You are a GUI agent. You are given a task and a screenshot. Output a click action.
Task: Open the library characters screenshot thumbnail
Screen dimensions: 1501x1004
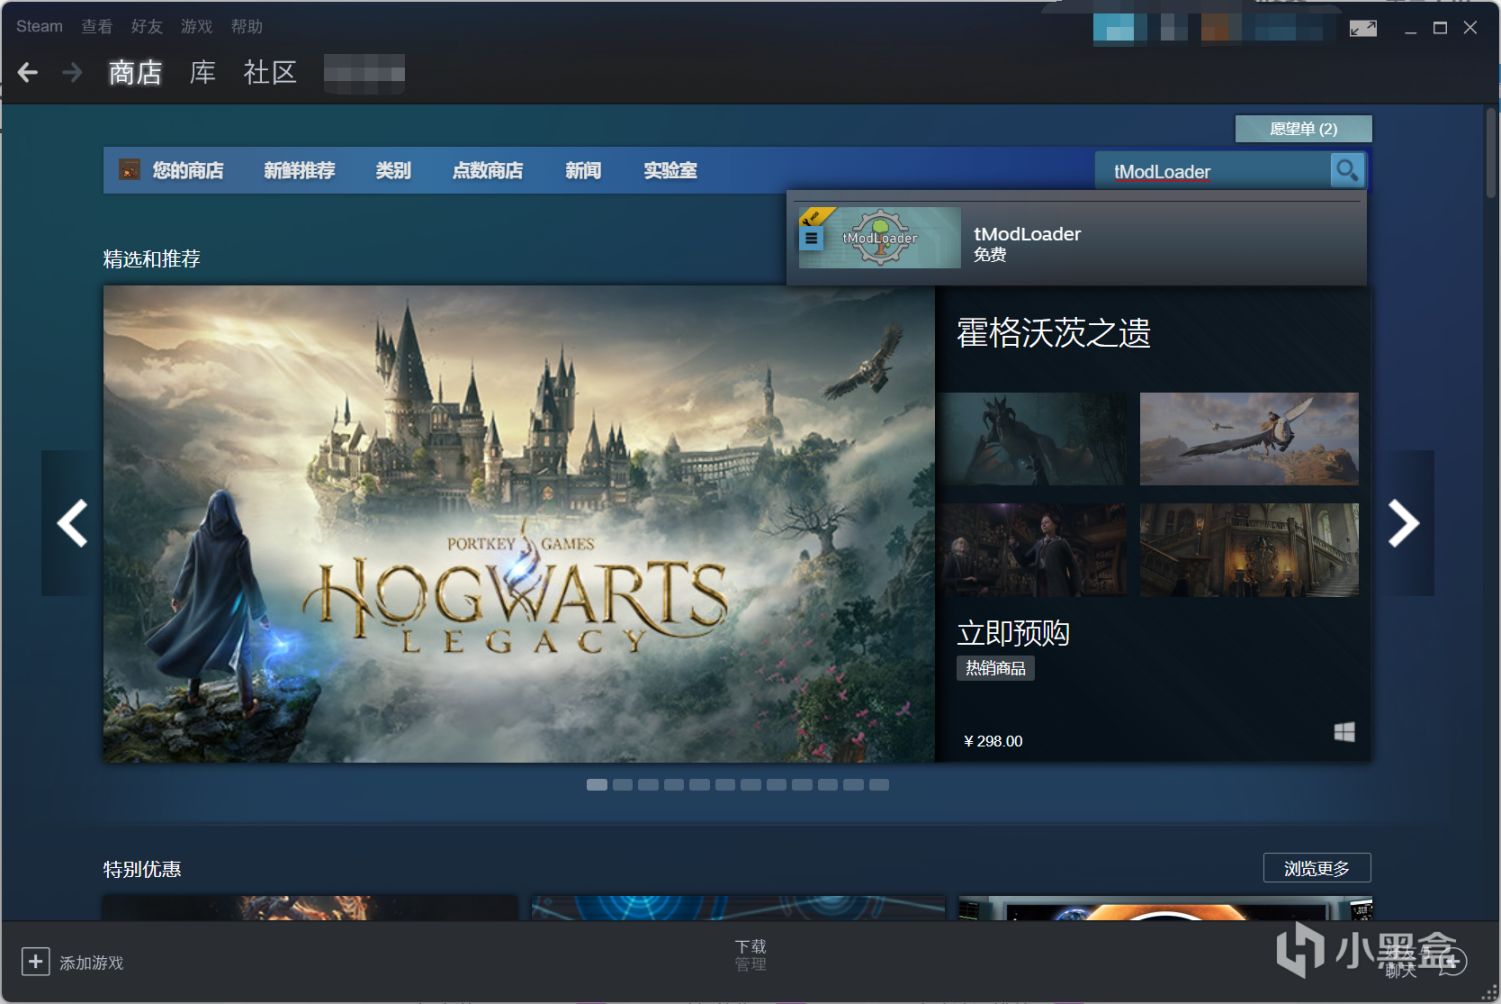pyautogui.click(x=1032, y=550)
